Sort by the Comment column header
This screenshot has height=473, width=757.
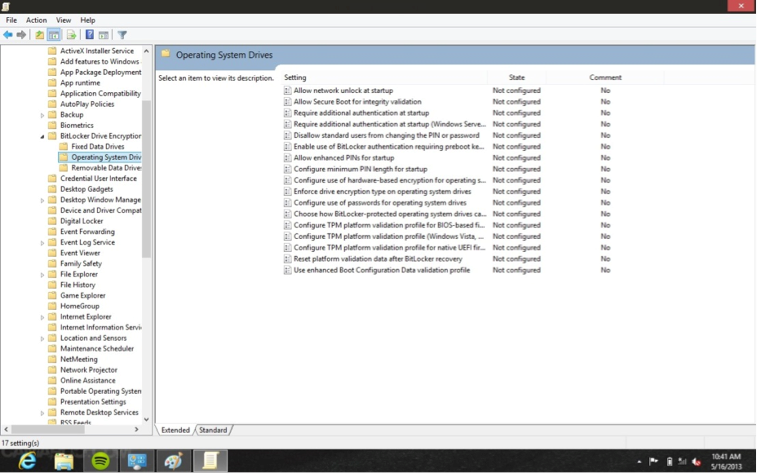tap(605, 77)
